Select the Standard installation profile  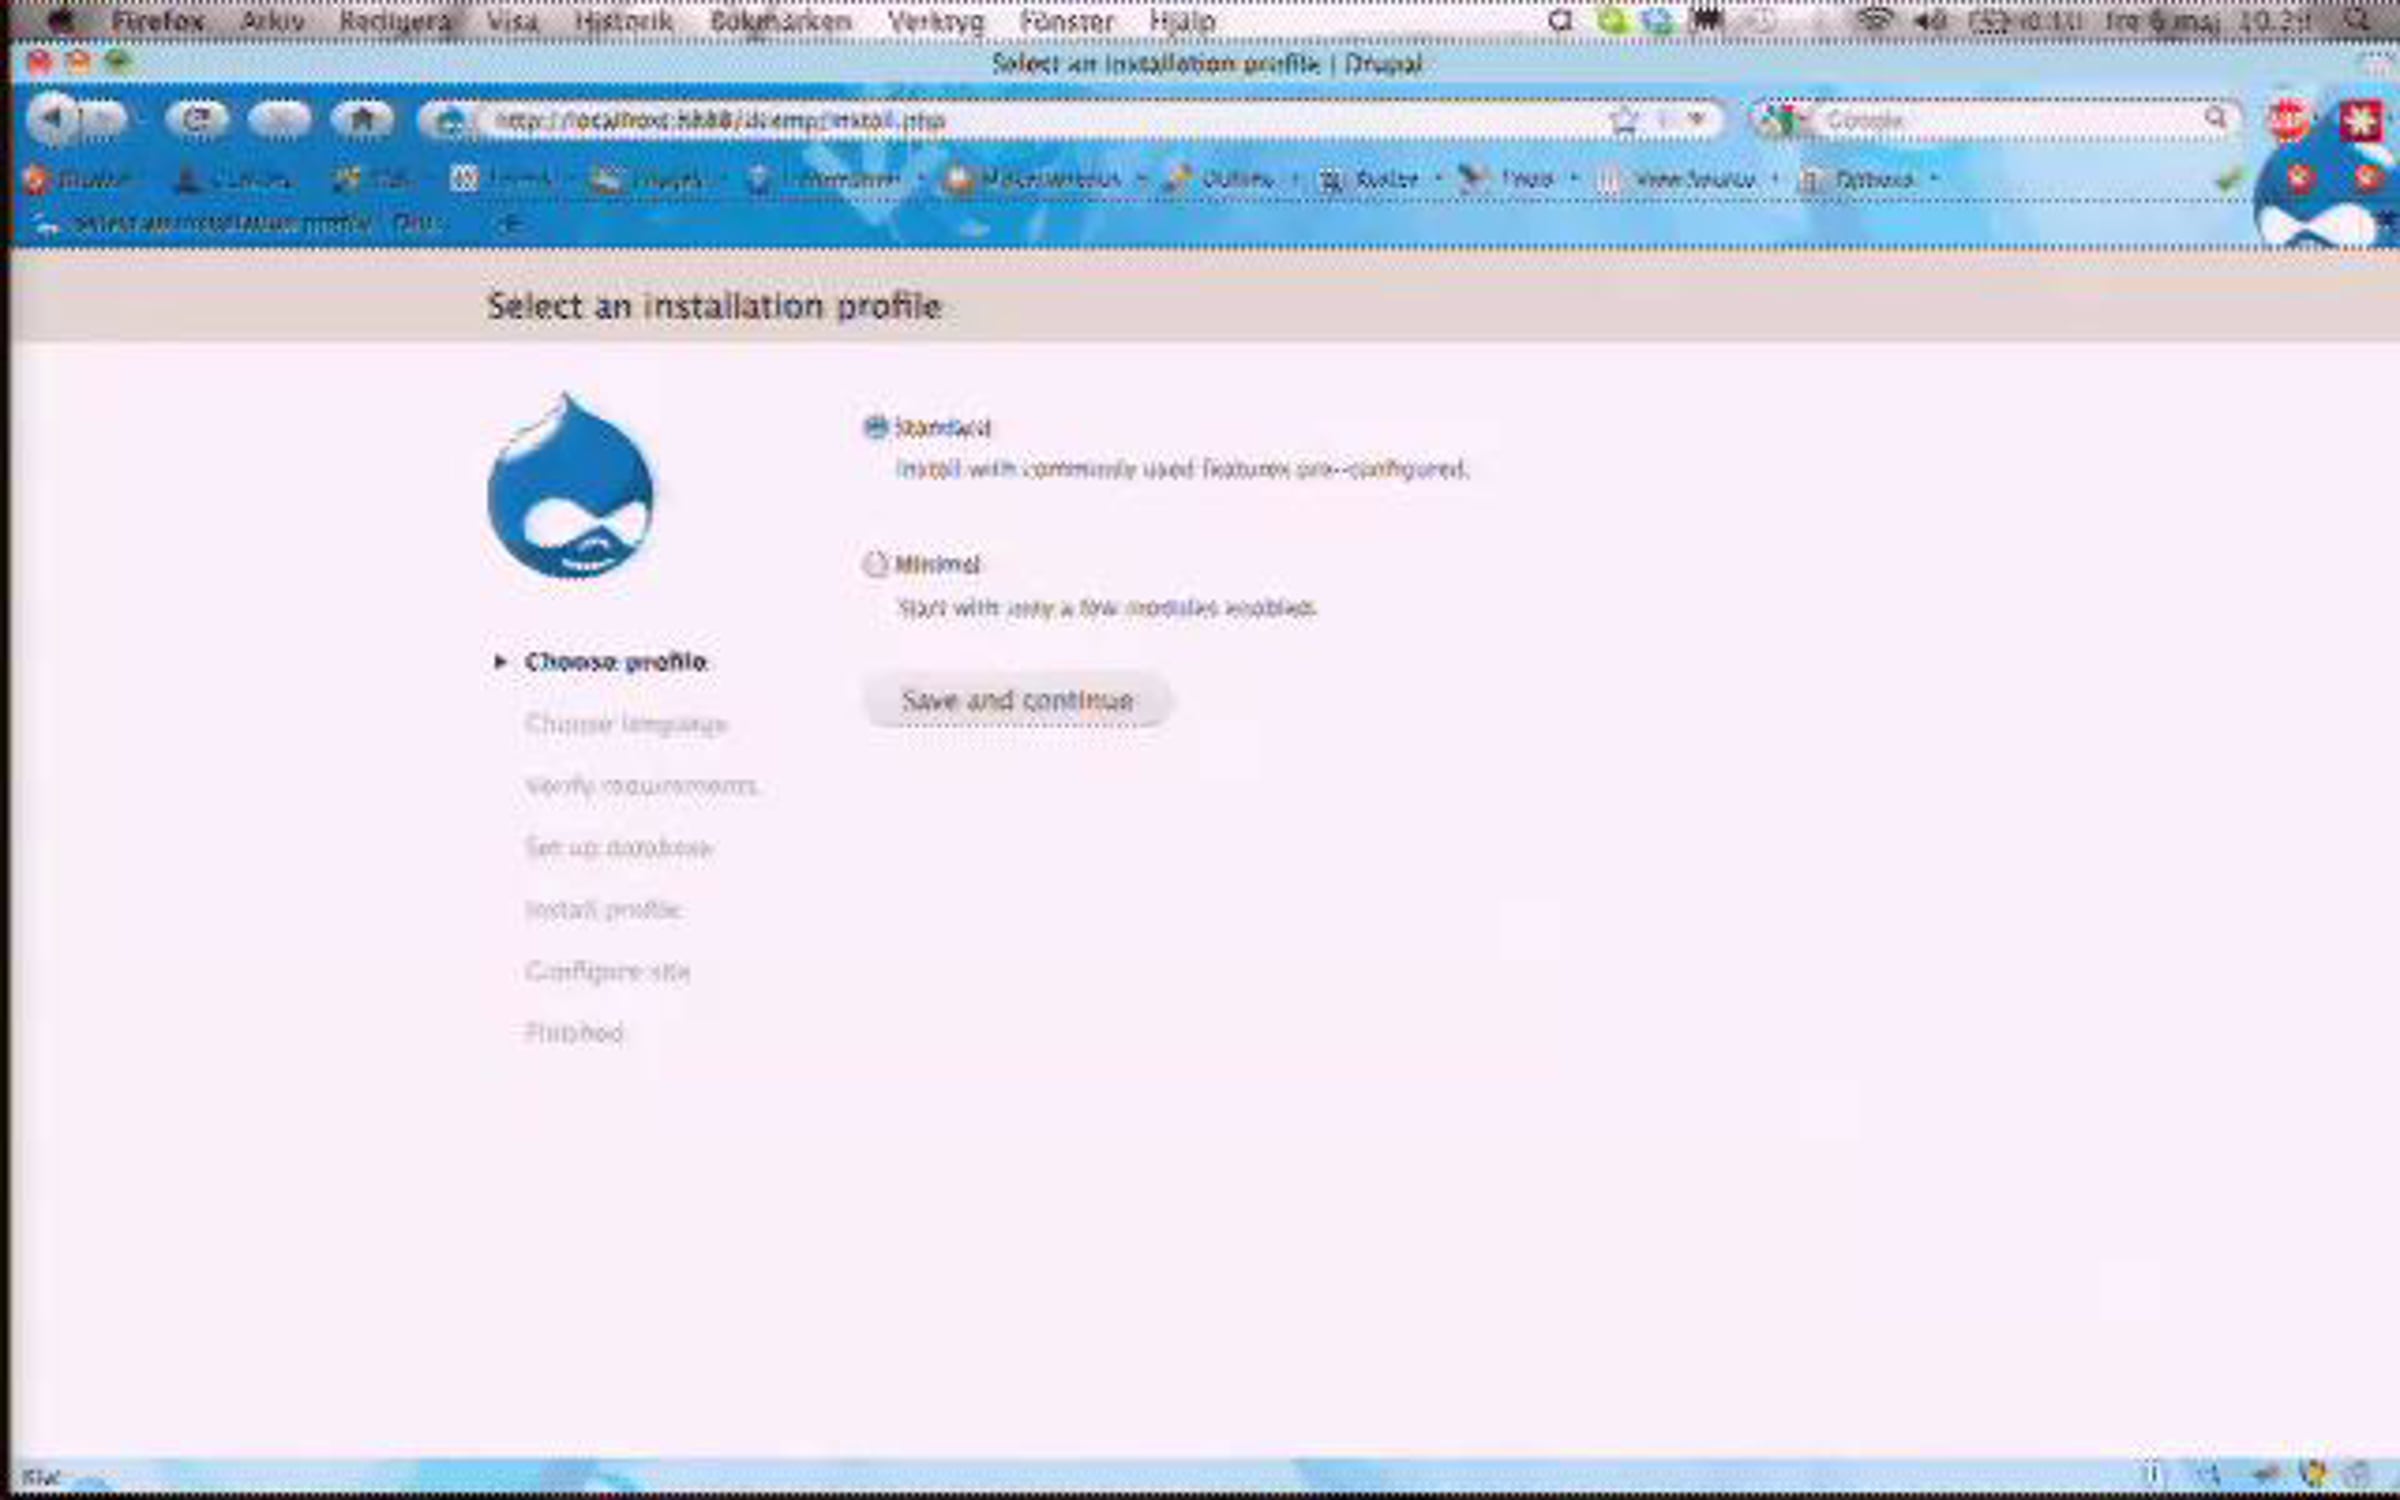(875, 428)
